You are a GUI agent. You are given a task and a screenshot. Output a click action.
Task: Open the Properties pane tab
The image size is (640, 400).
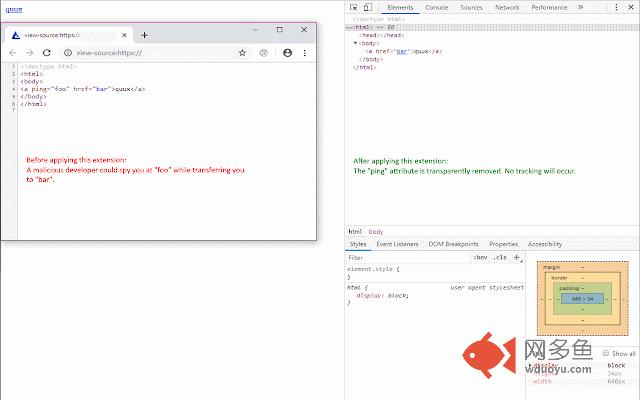click(x=503, y=244)
